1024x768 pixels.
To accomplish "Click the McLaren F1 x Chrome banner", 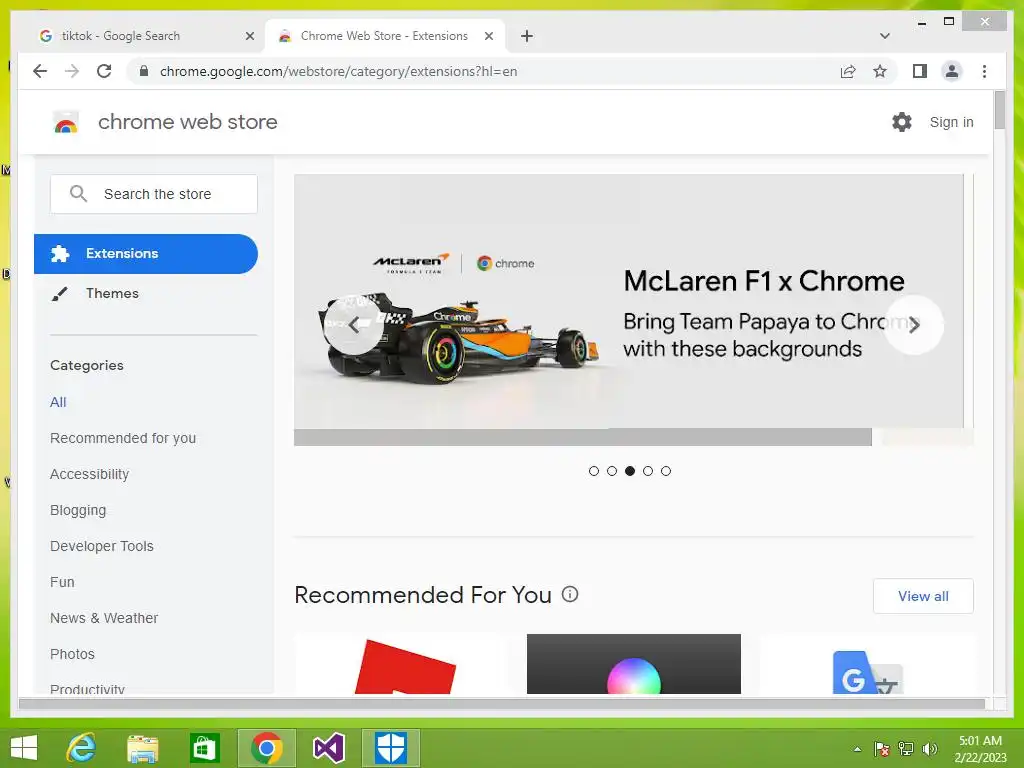I will [x=628, y=301].
